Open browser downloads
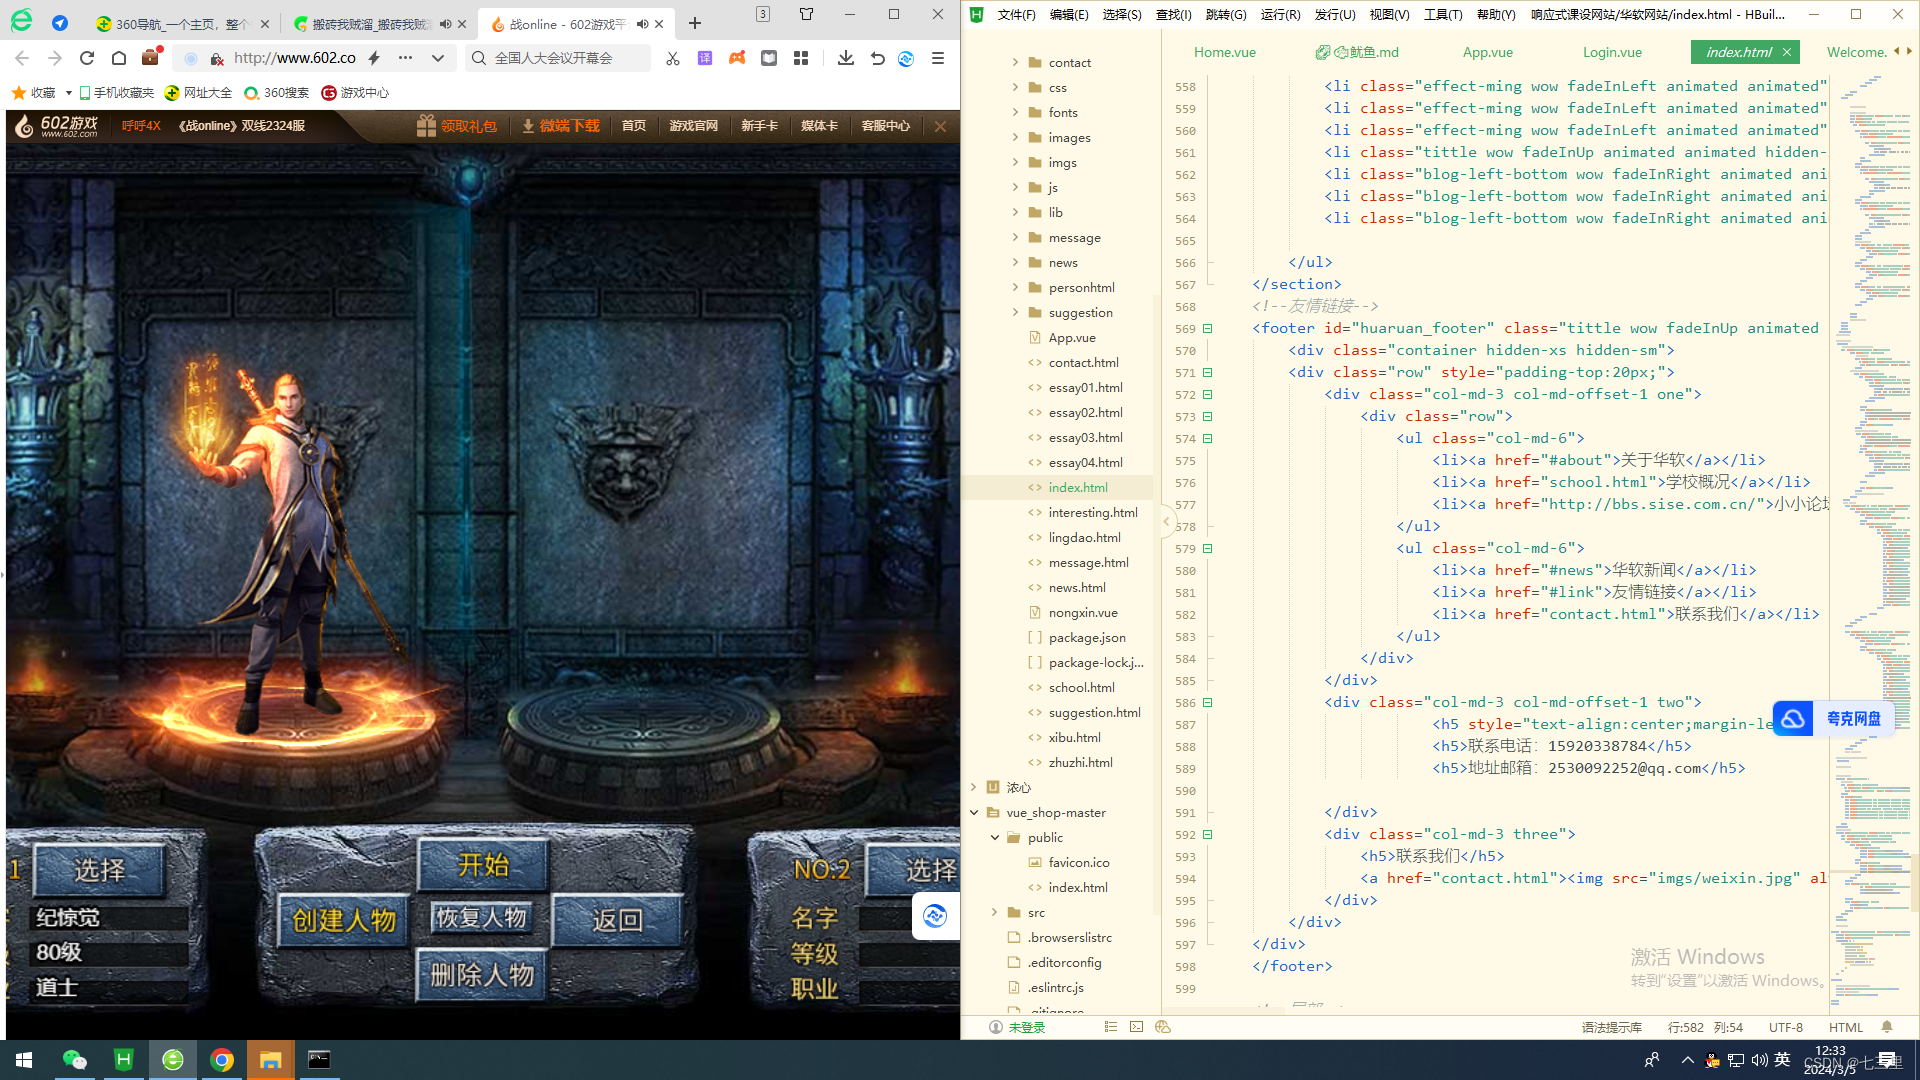Screen dimensions: 1920x1080 (x=846, y=58)
